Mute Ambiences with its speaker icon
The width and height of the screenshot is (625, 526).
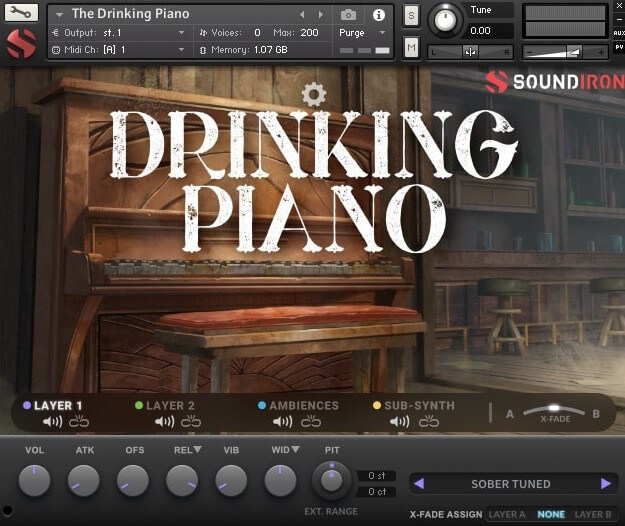[283, 421]
